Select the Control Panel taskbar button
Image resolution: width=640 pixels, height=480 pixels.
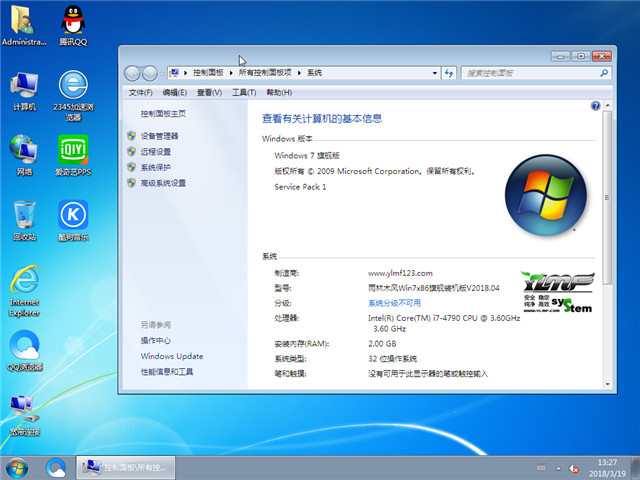coord(126,468)
